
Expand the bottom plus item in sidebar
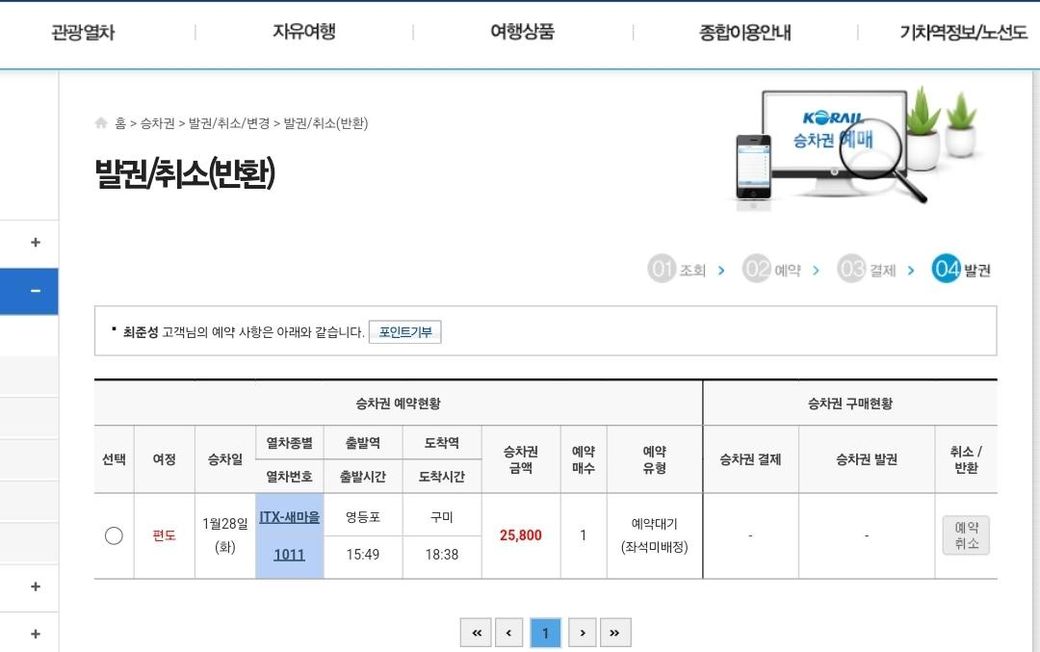coord(35,633)
